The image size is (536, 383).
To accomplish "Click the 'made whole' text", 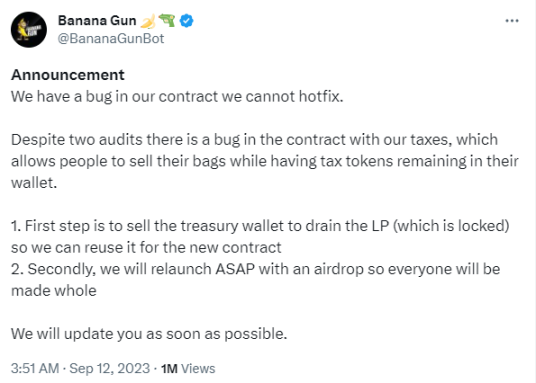I will point(54,290).
